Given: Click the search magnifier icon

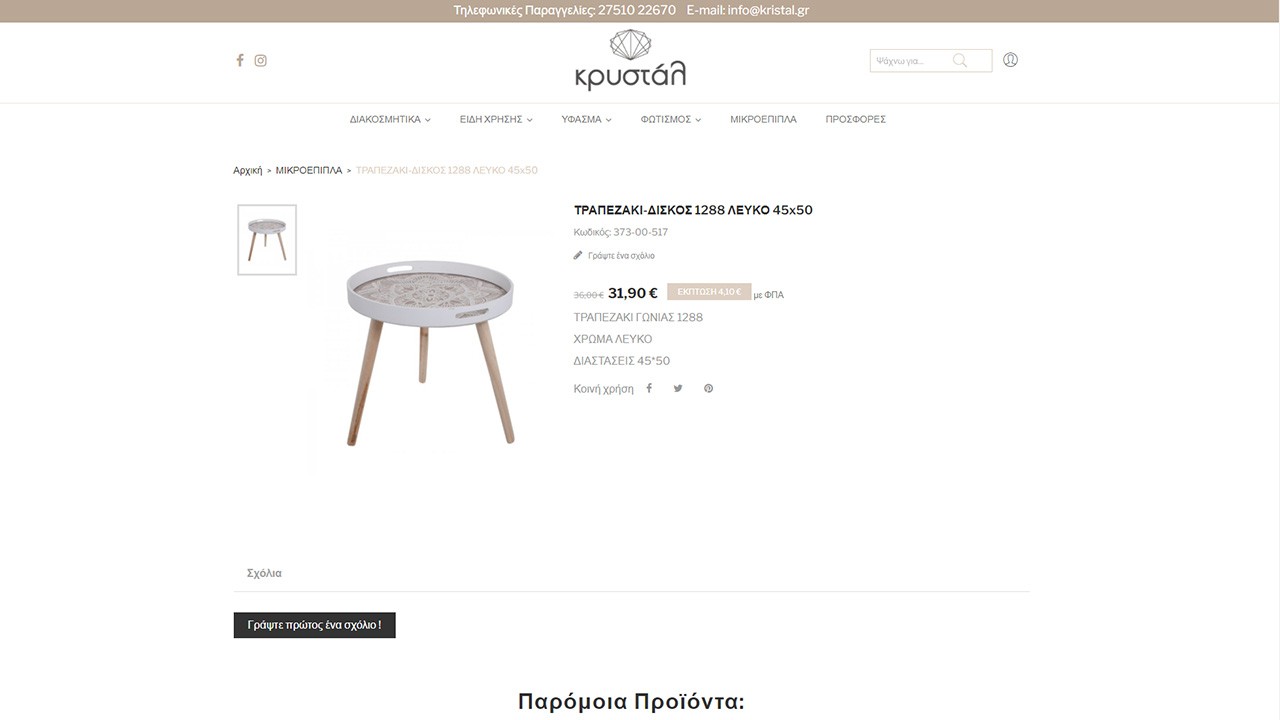Looking at the screenshot, I should [x=960, y=60].
